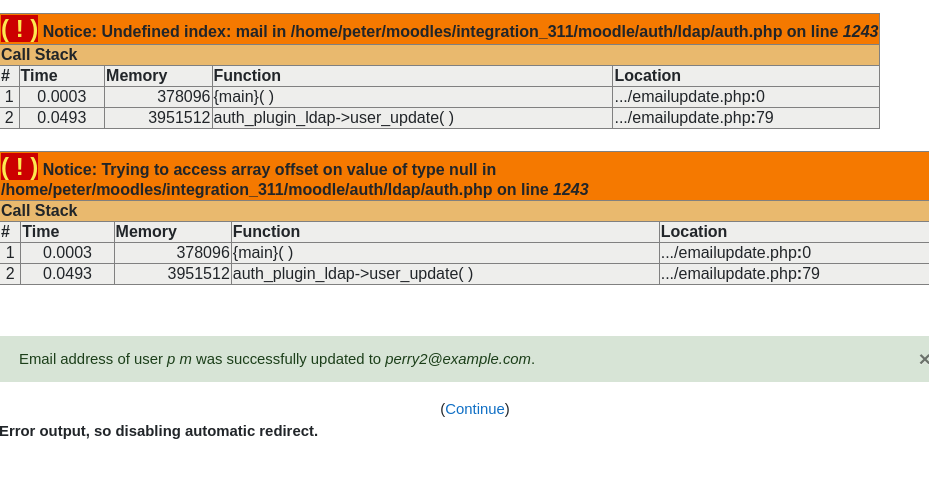Click the Time column header in first table
Screen dimensions: 929x481
point(39,76)
